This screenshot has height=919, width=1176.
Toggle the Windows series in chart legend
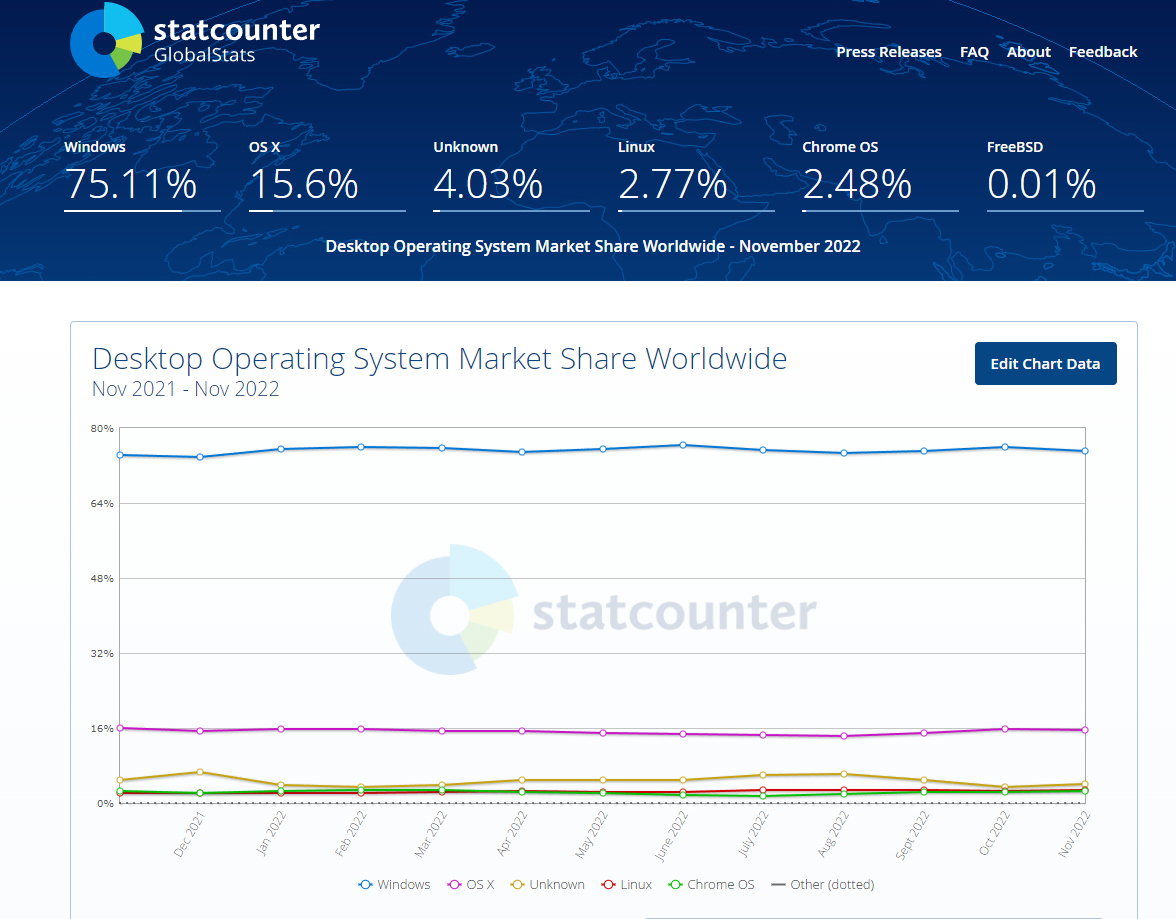(395, 885)
